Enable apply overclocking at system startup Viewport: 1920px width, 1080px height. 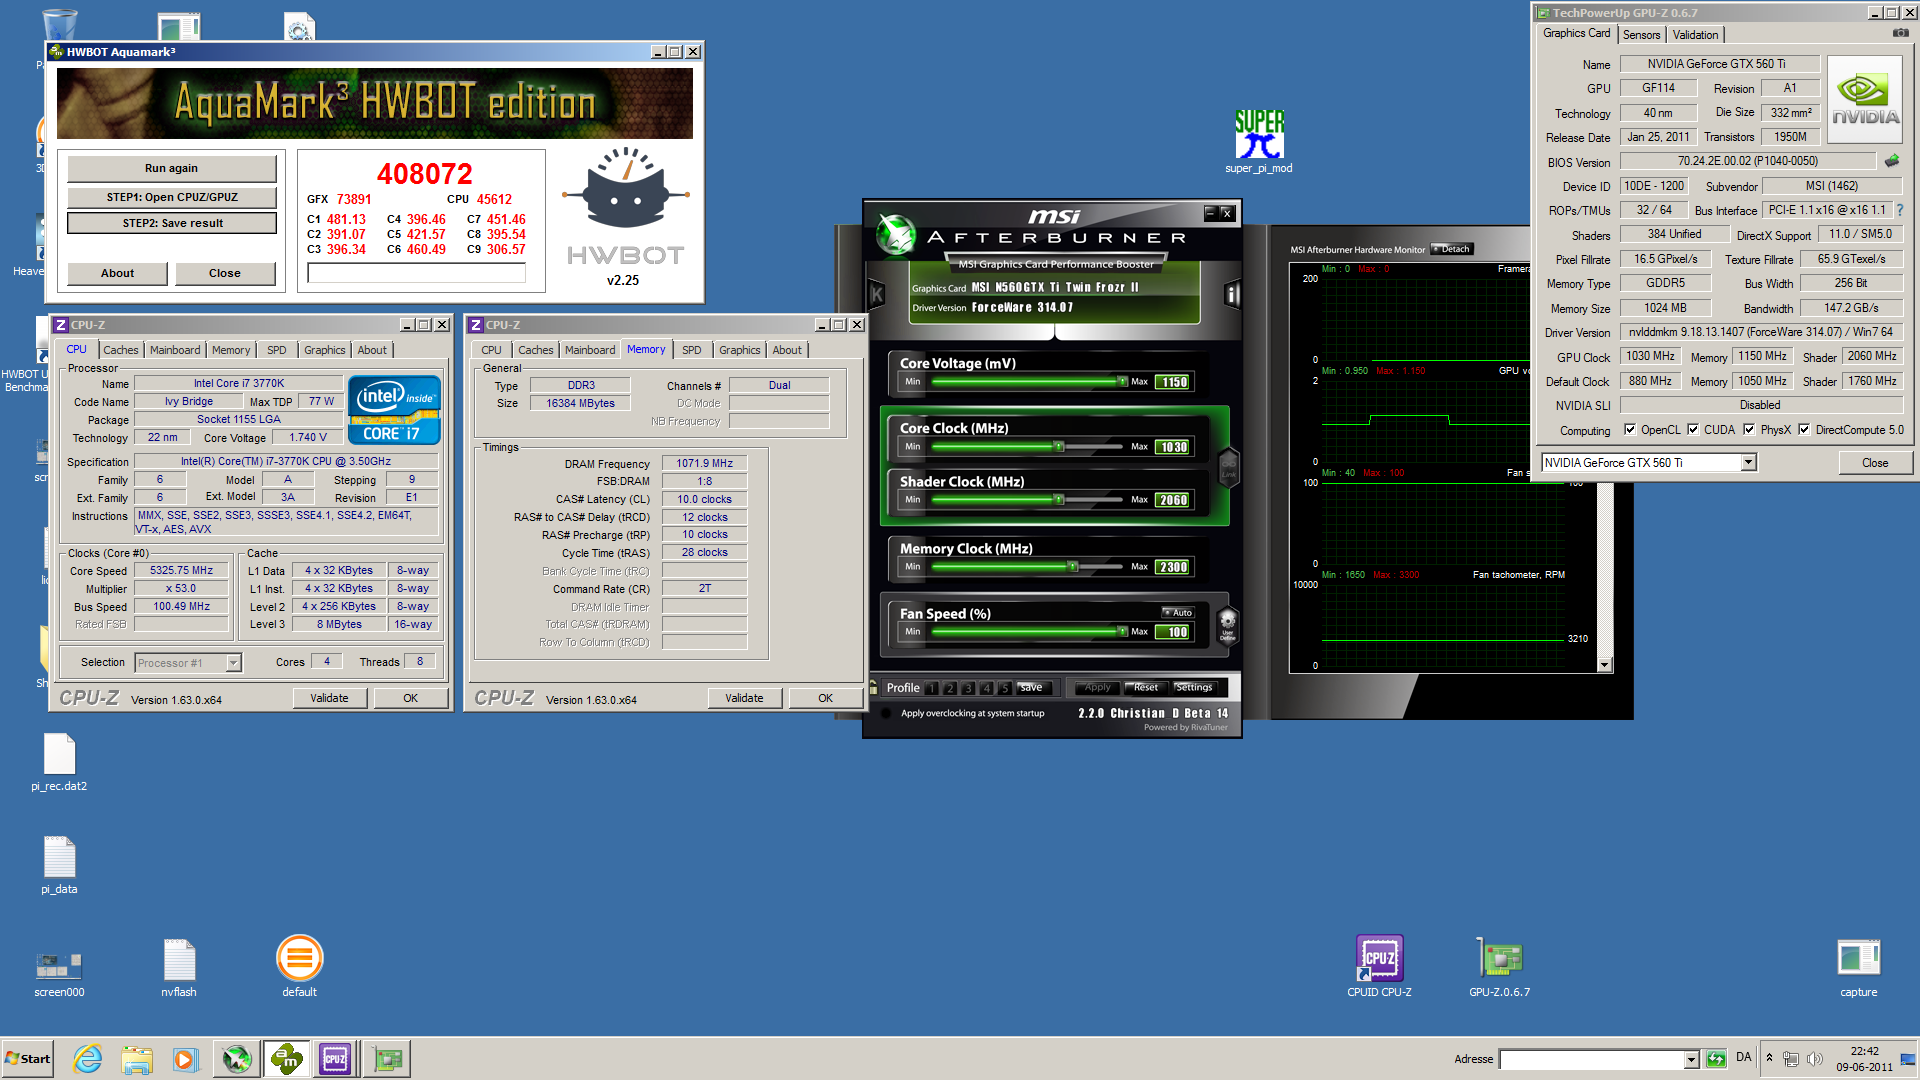point(886,713)
